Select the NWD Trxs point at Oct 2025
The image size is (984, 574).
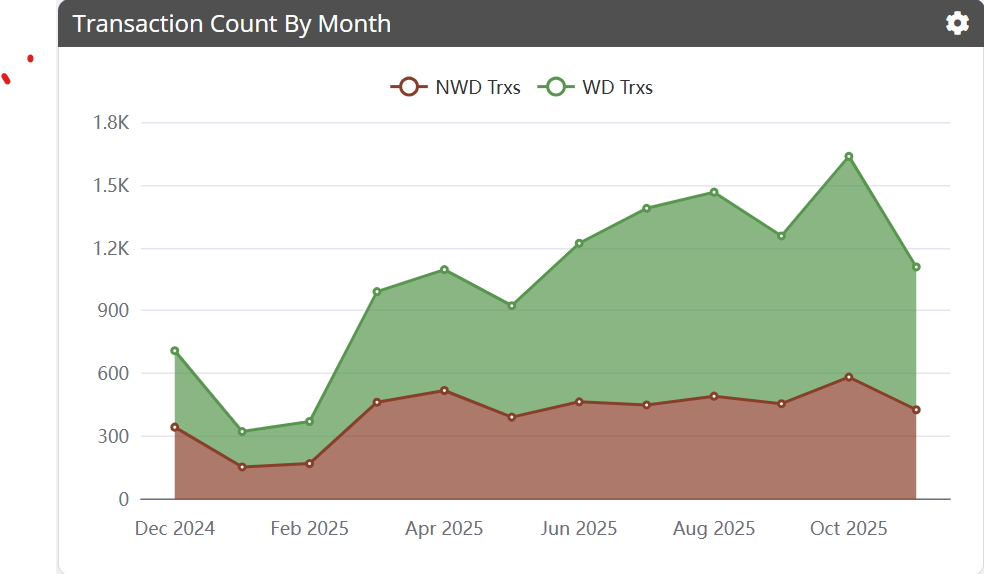pyautogui.click(x=848, y=377)
